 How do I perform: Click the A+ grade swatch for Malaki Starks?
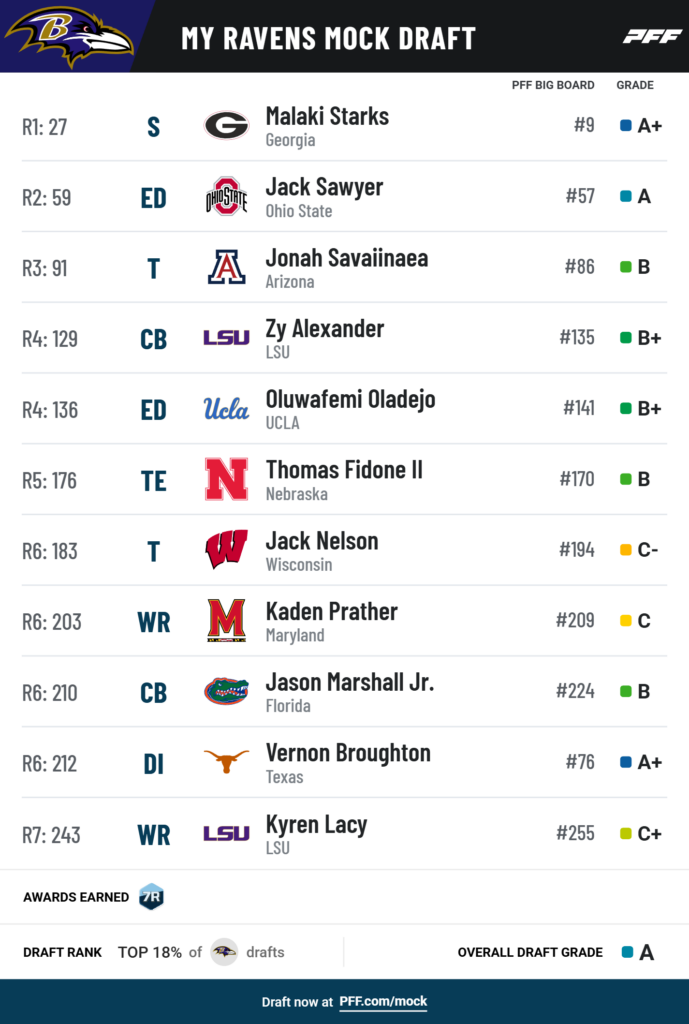pos(626,126)
